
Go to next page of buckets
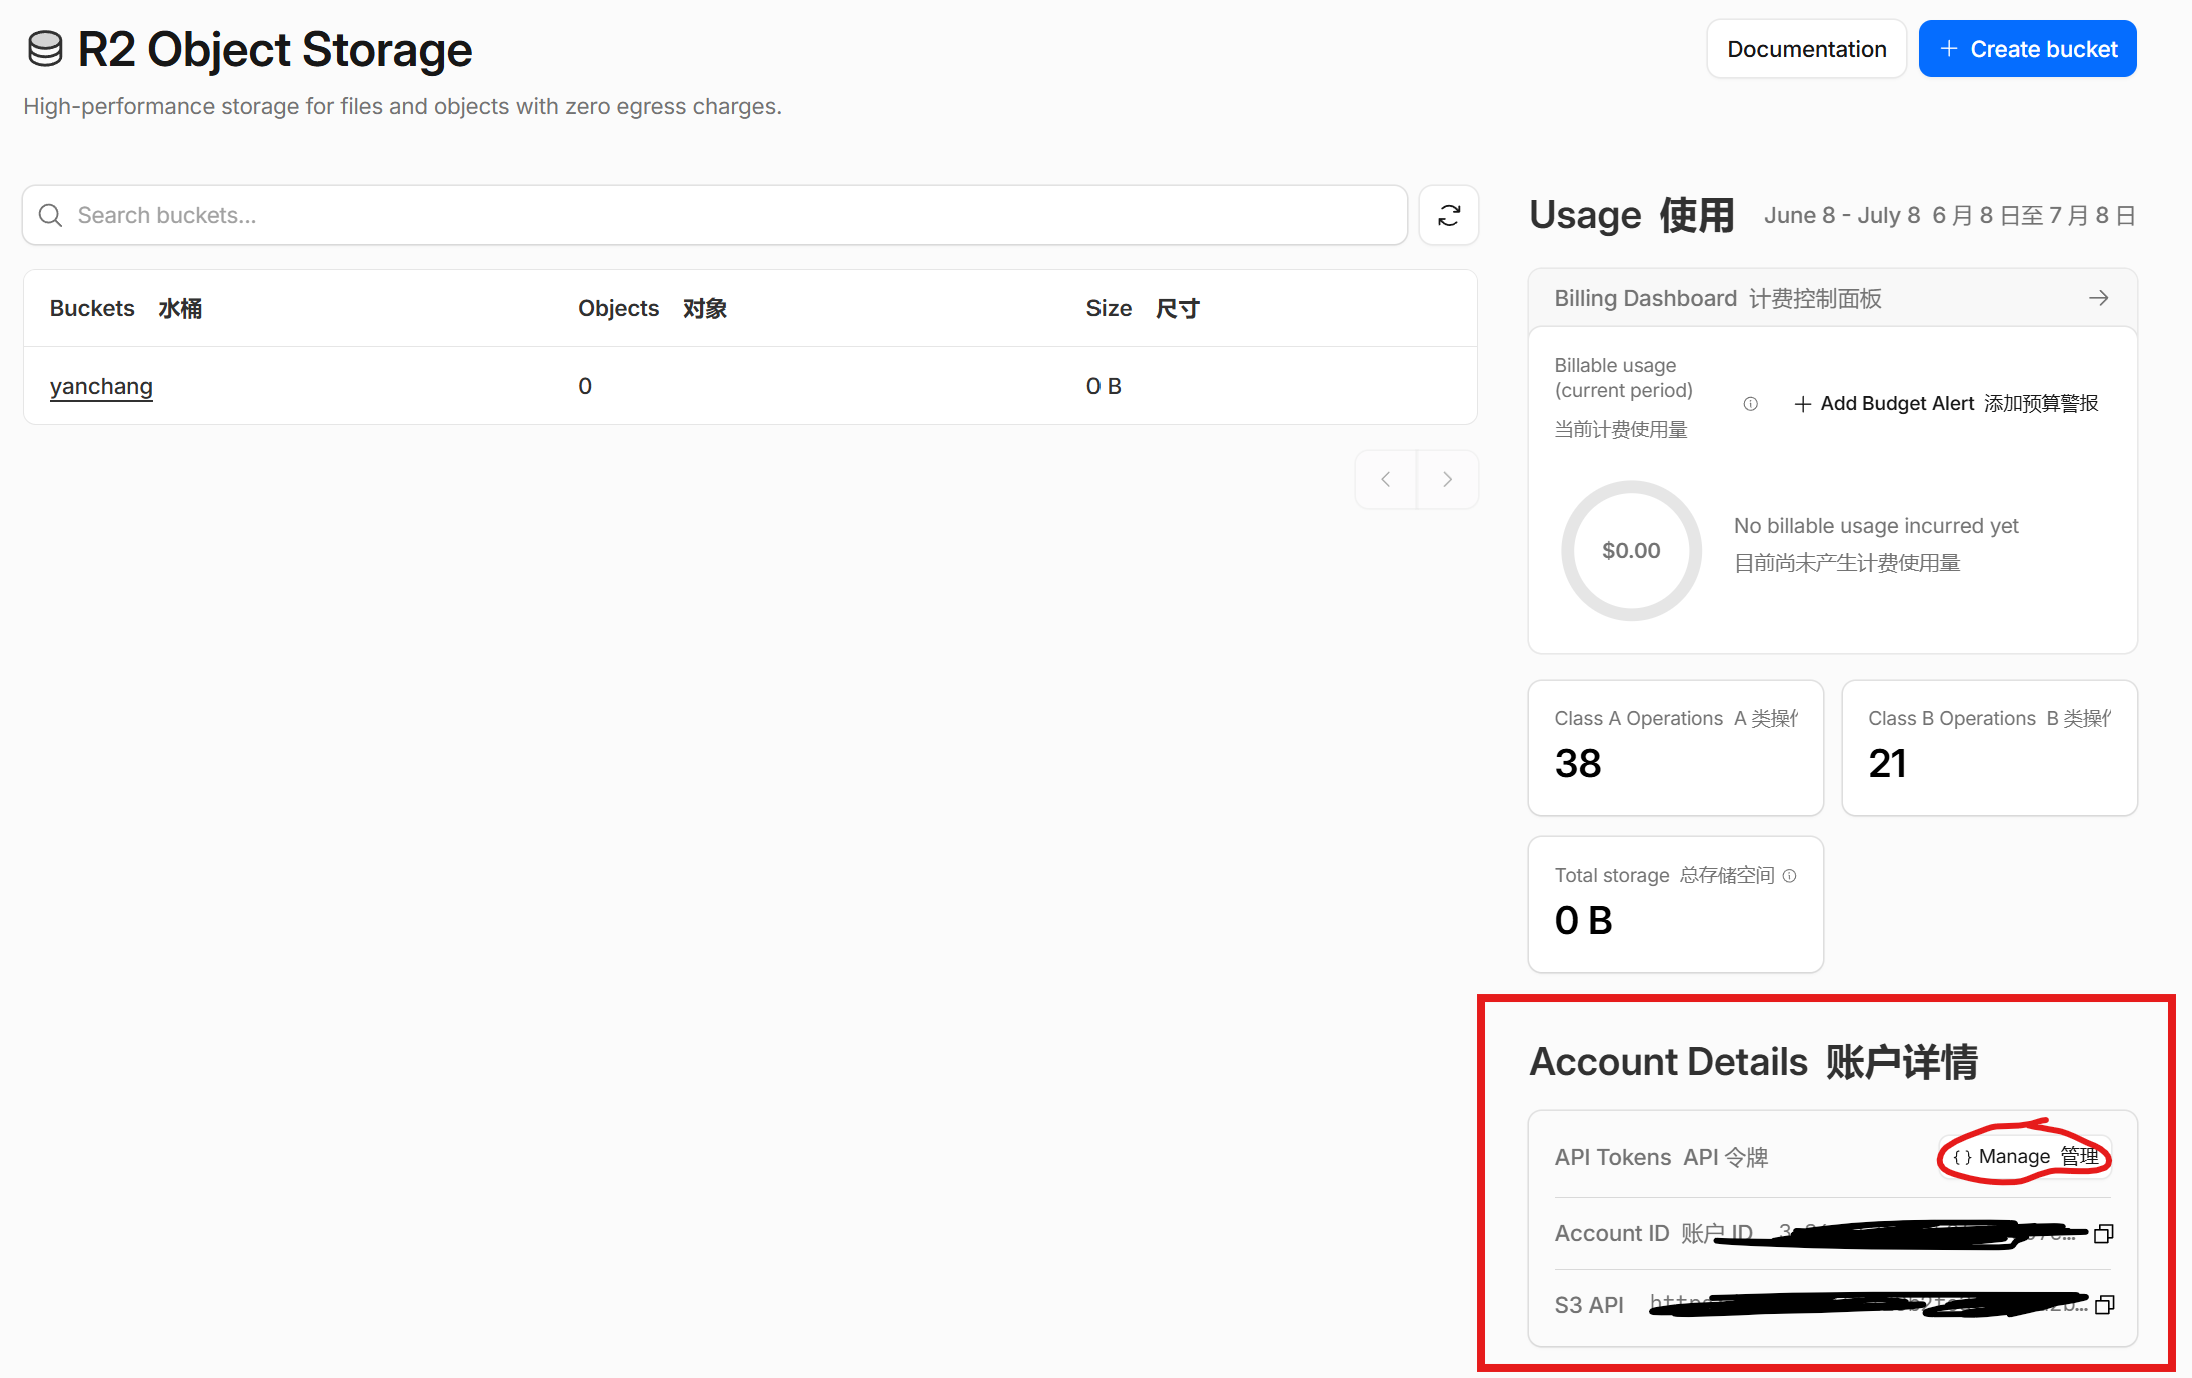[1447, 479]
